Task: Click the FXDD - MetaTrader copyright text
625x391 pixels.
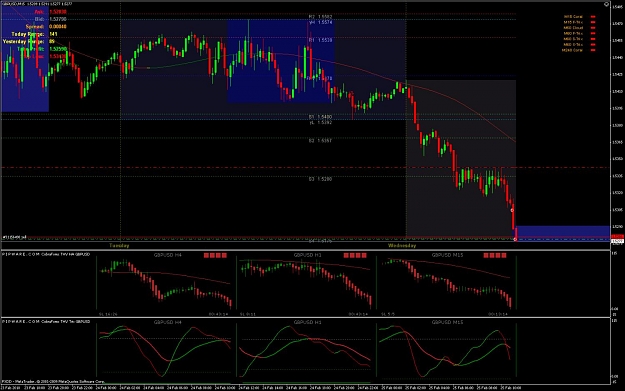Action: click(53, 381)
